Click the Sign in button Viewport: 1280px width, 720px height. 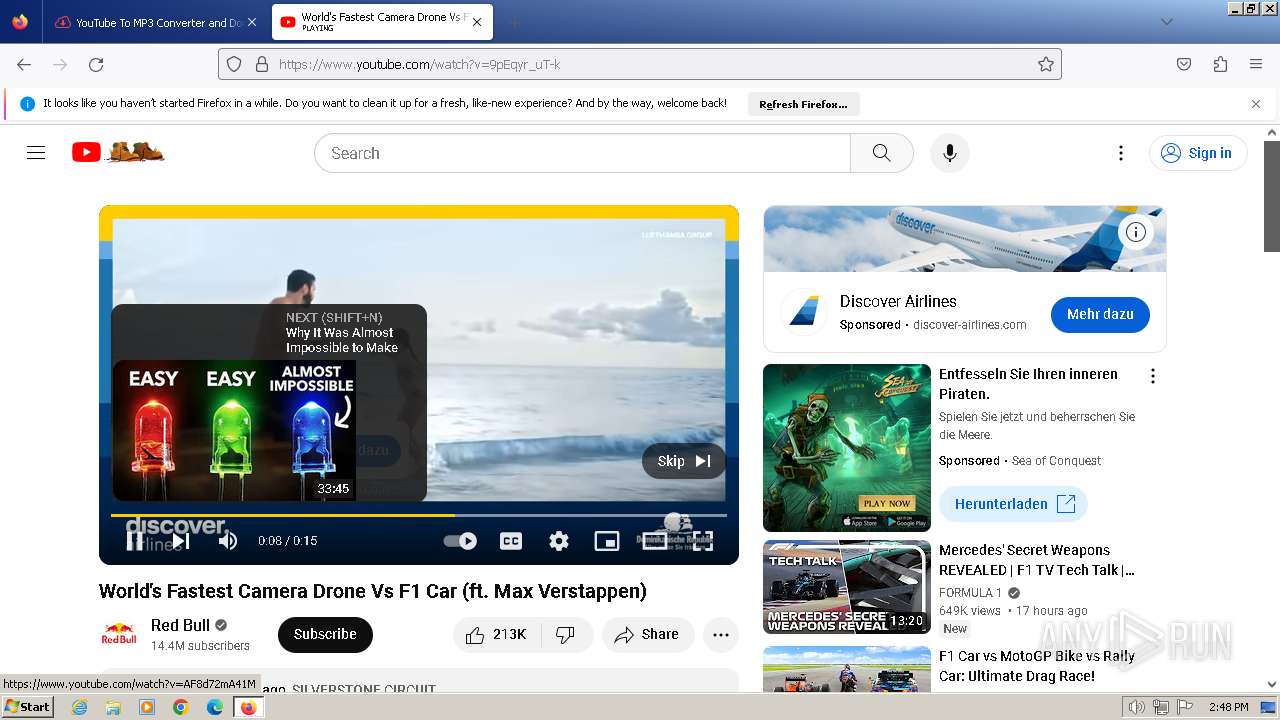tap(1198, 153)
